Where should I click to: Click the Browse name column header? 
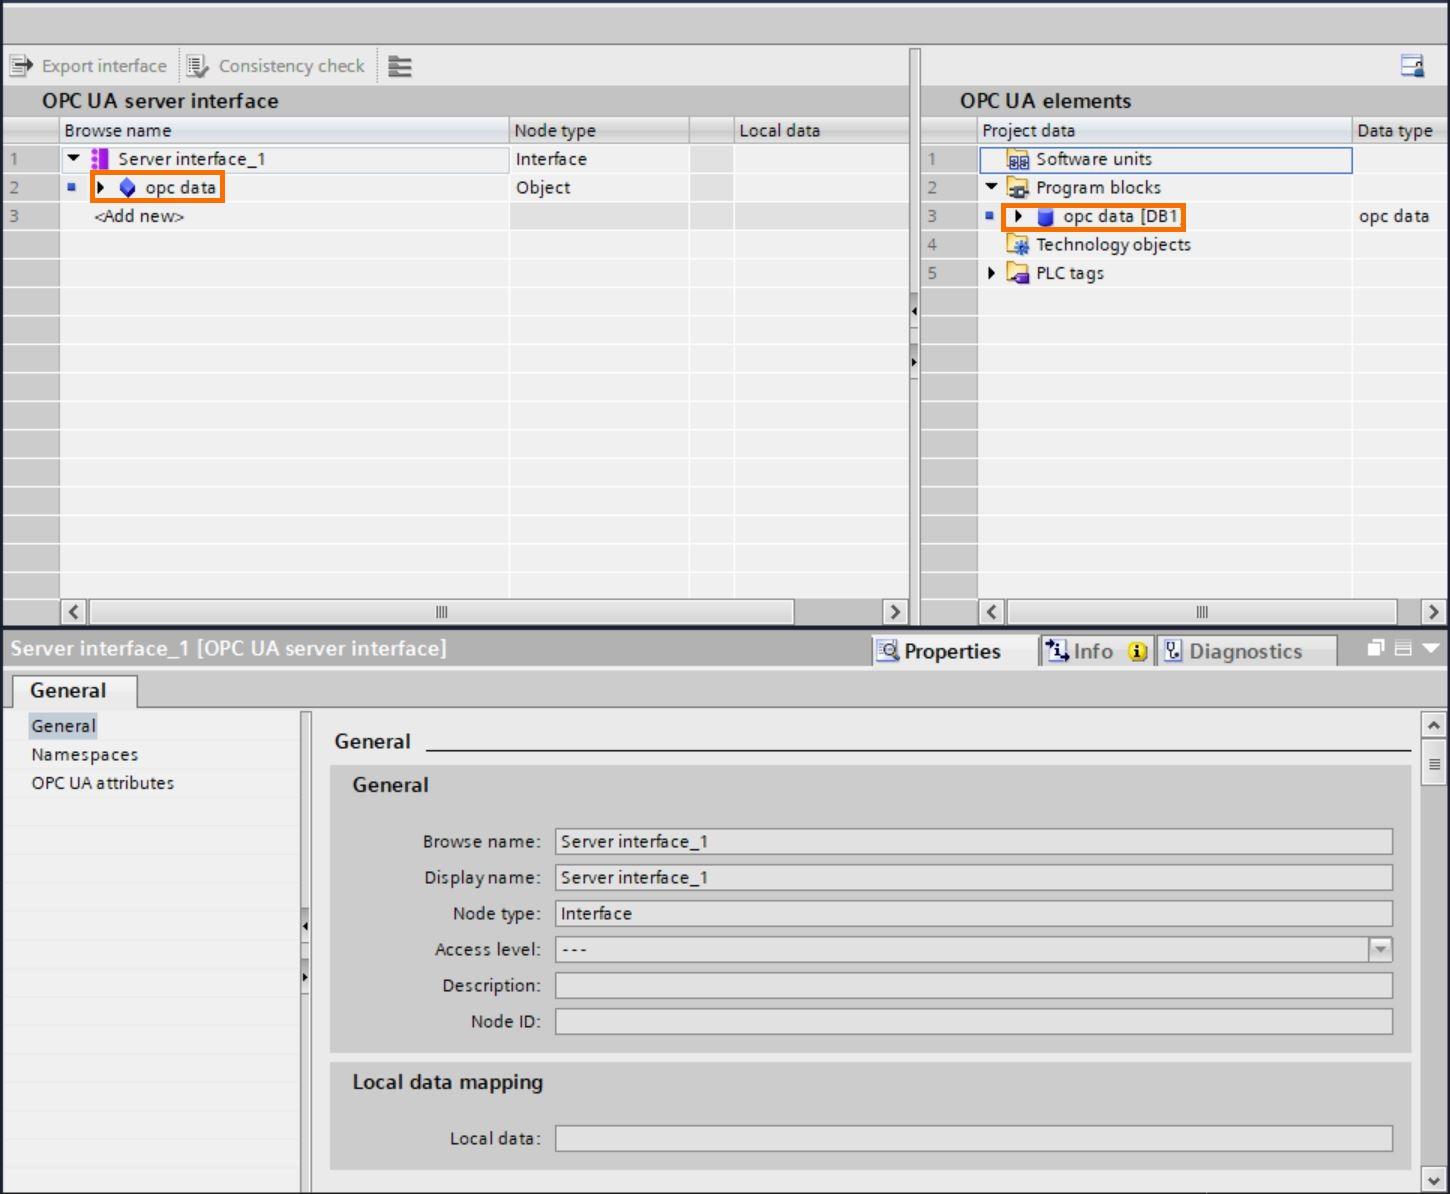[x=284, y=131]
